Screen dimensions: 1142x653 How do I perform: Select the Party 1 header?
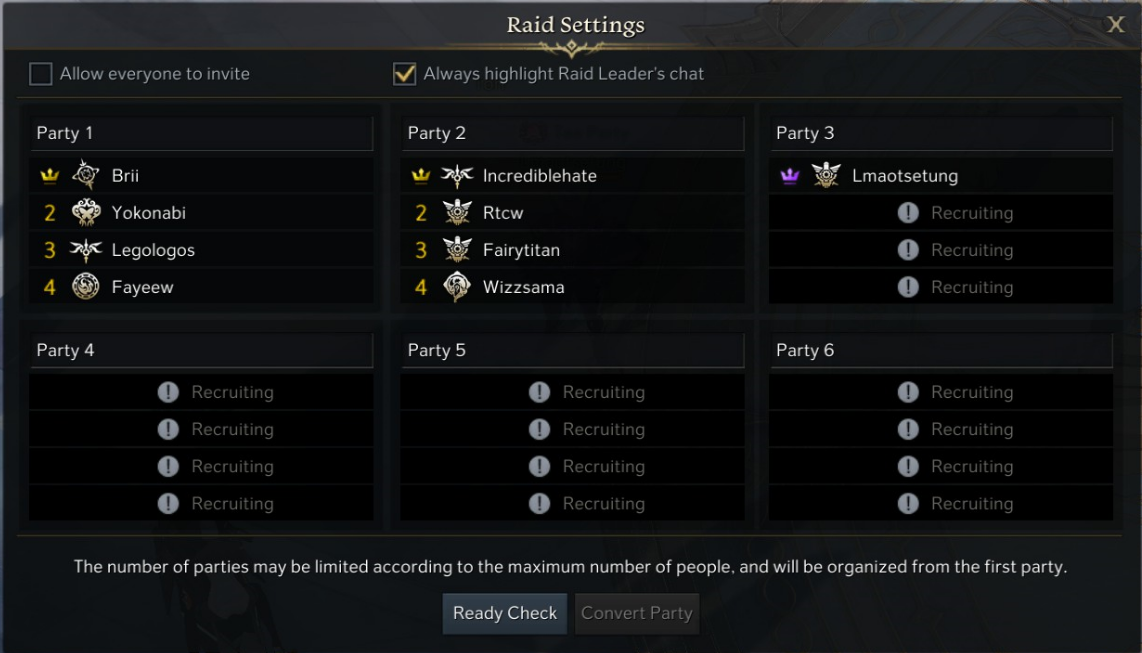coord(201,133)
